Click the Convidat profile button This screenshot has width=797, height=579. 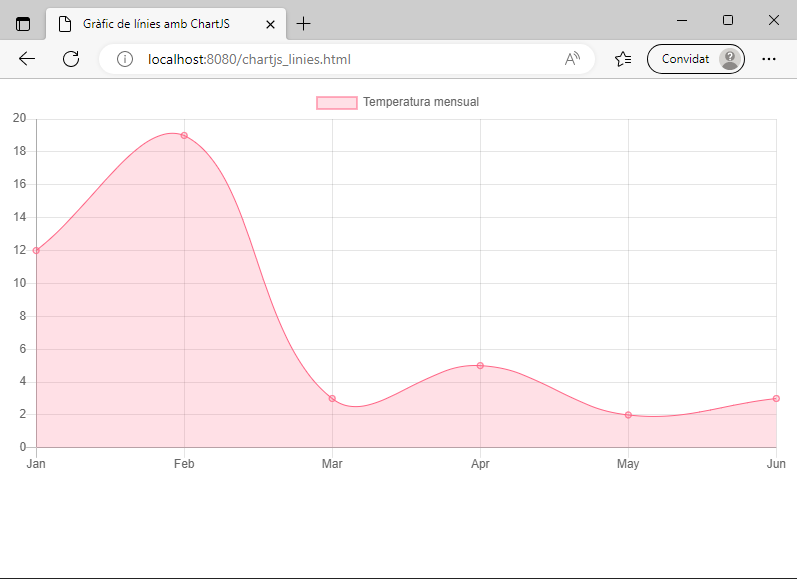[x=695, y=59]
